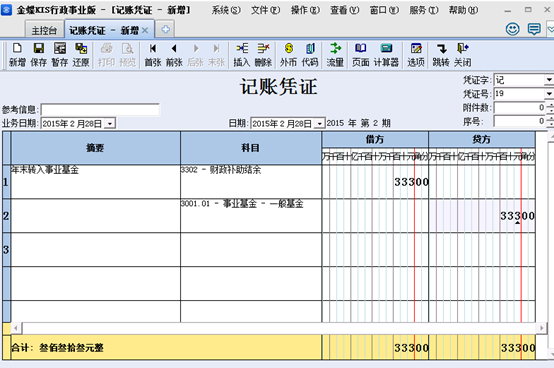Open the 预览 print preview icon
554x368 pixels.
[128, 55]
